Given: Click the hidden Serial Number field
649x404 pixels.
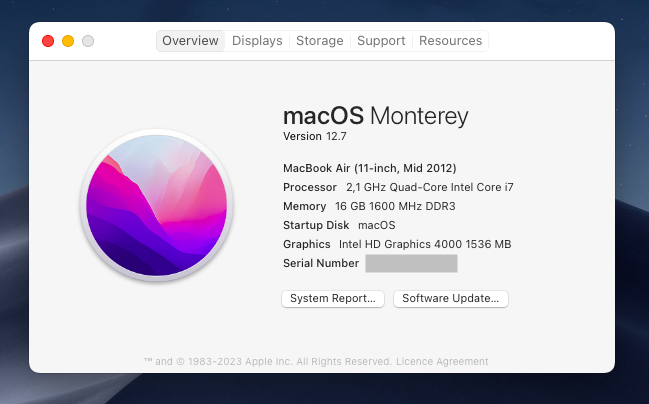Looking at the screenshot, I should click(x=411, y=263).
